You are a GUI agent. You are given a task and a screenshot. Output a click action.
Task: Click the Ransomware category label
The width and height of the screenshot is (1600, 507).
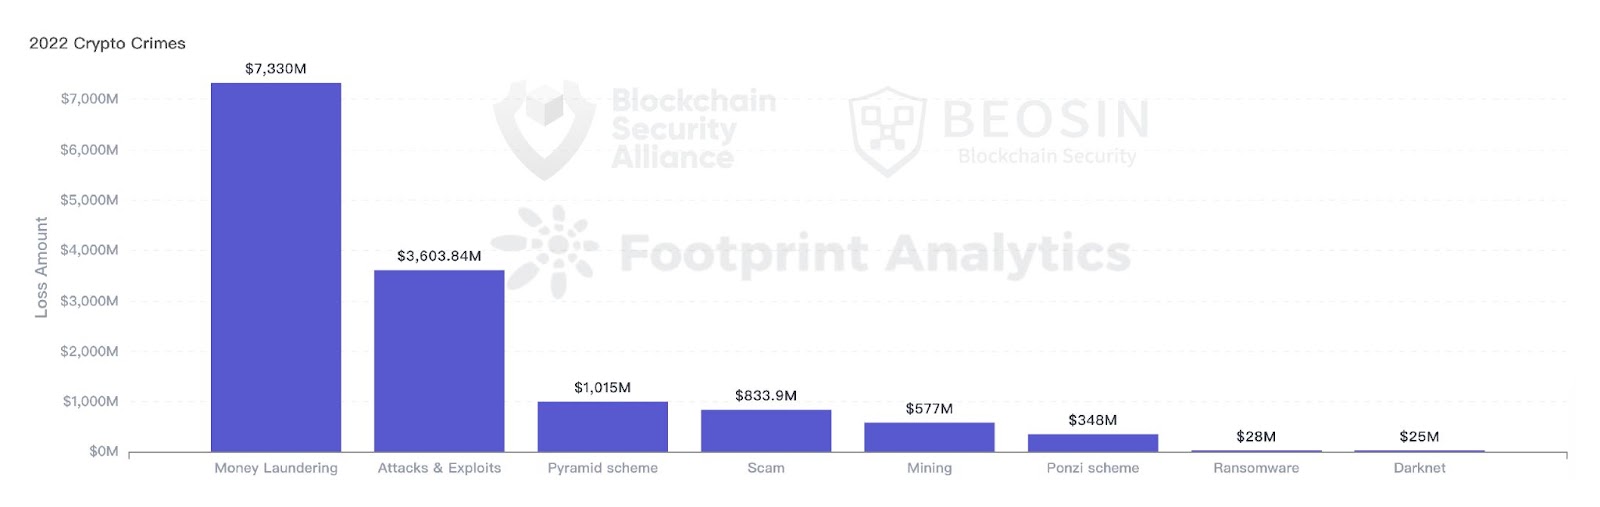click(1256, 468)
